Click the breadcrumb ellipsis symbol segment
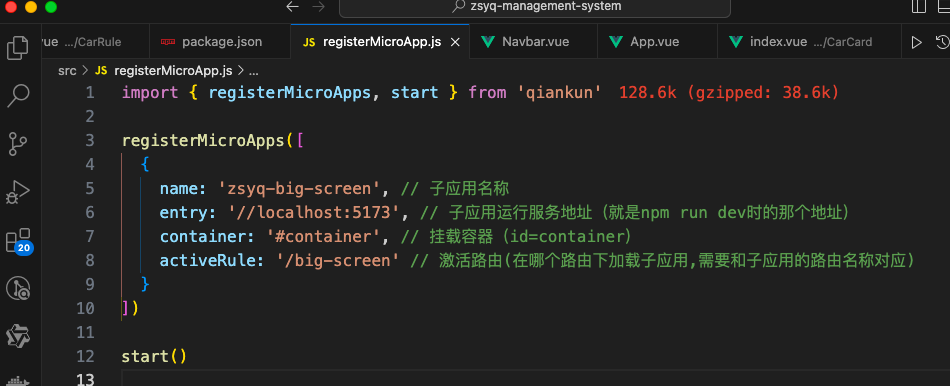 click(254, 71)
